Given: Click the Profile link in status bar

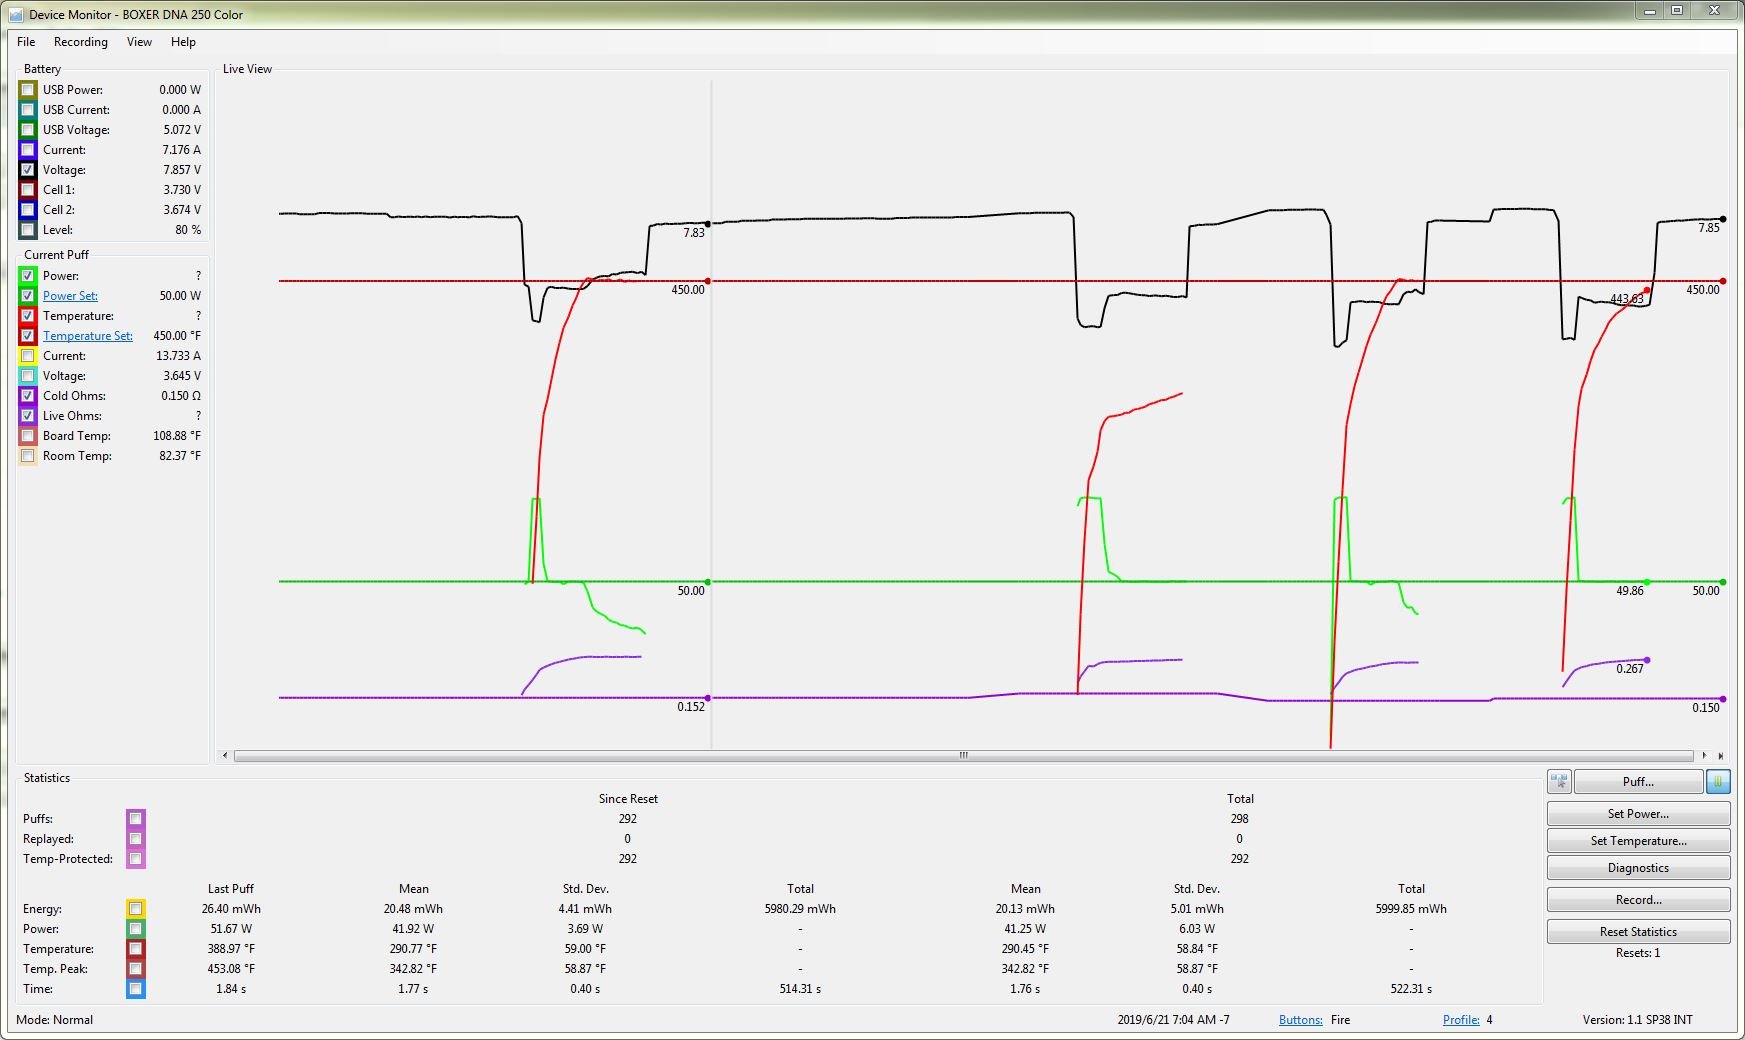Looking at the screenshot, I should click(1460, 1020).
